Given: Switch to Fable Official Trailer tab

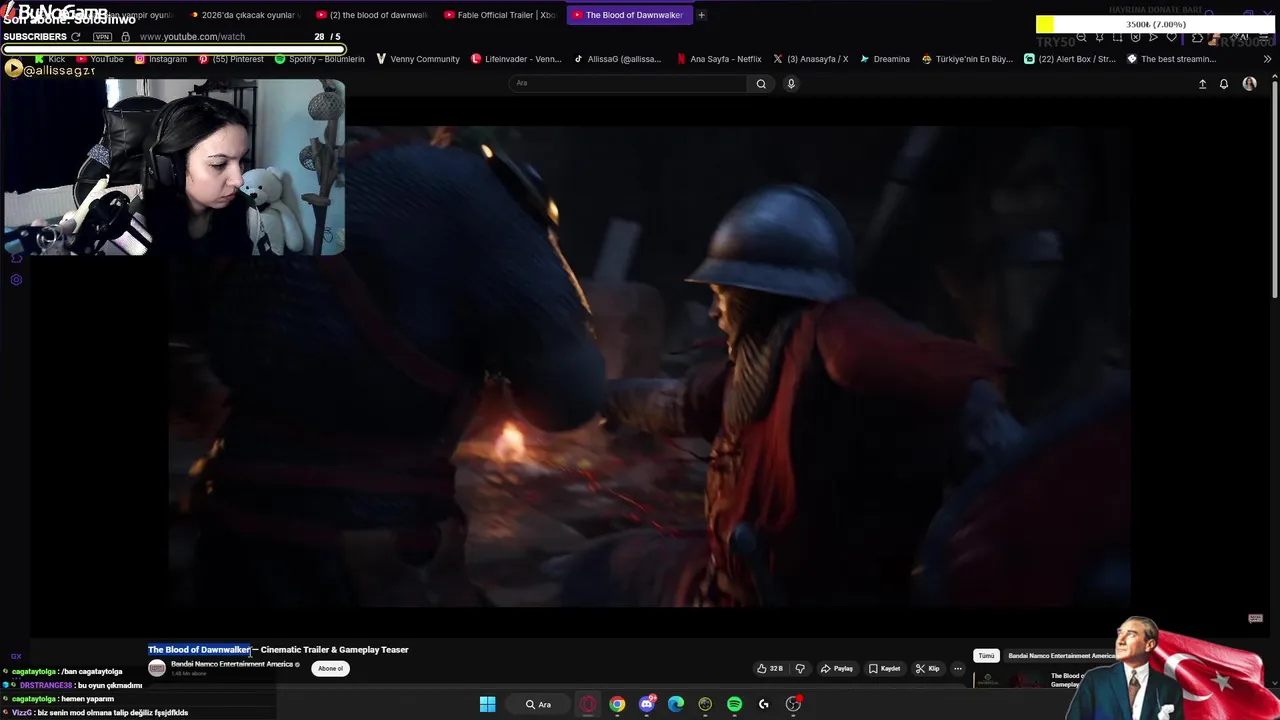Looking at the screenshot, I should click(499, 15).
